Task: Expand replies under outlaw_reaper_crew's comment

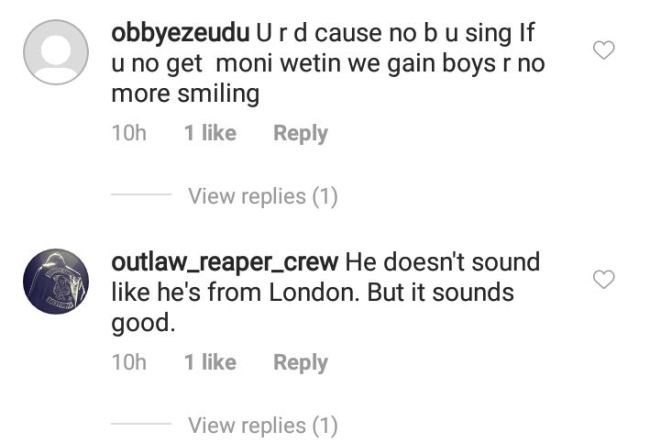Action: 262,425
